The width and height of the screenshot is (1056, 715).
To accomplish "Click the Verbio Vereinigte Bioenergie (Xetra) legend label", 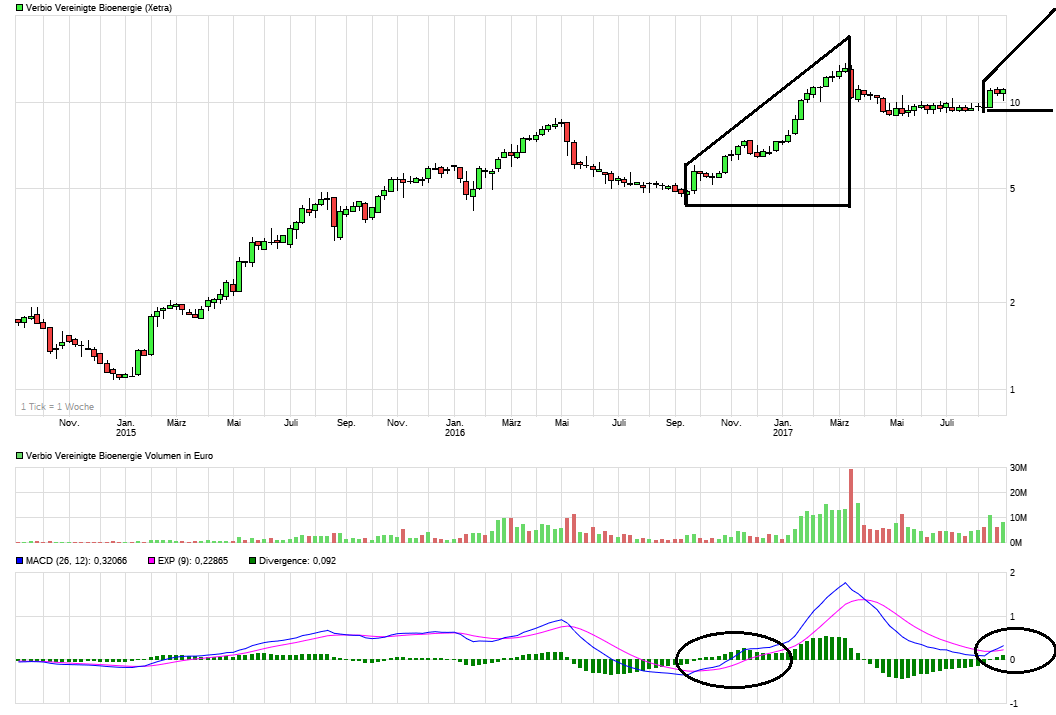I will (98, 8).
